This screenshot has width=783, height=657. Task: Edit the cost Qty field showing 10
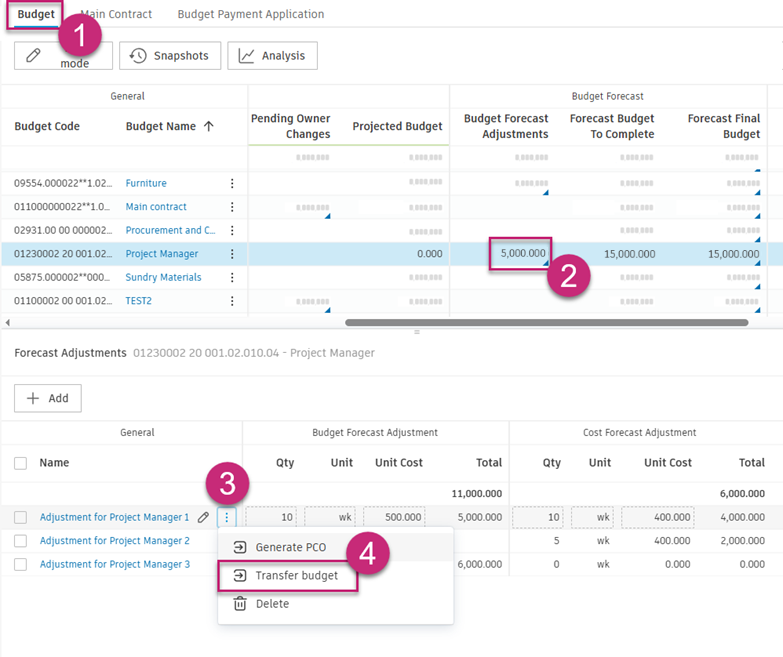pyautogui.click(x=538, y=517)
